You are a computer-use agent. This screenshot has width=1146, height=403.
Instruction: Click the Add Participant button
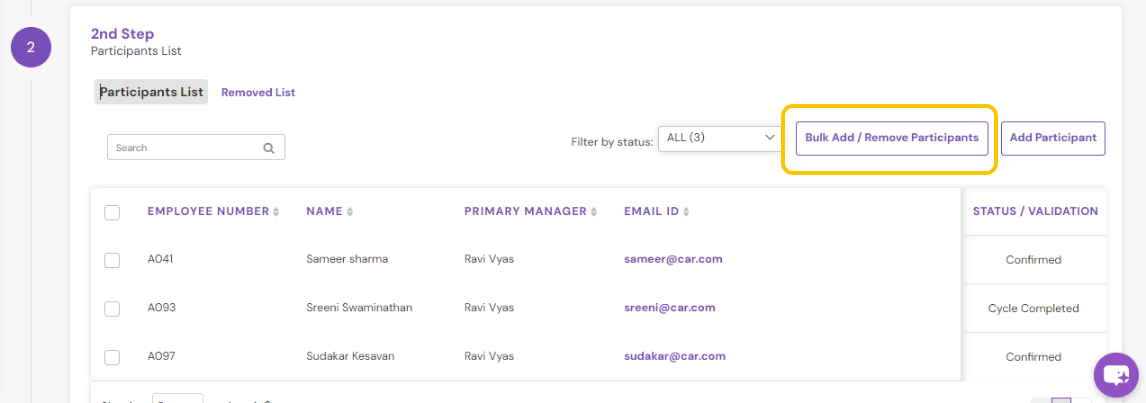coord(1053,138)
